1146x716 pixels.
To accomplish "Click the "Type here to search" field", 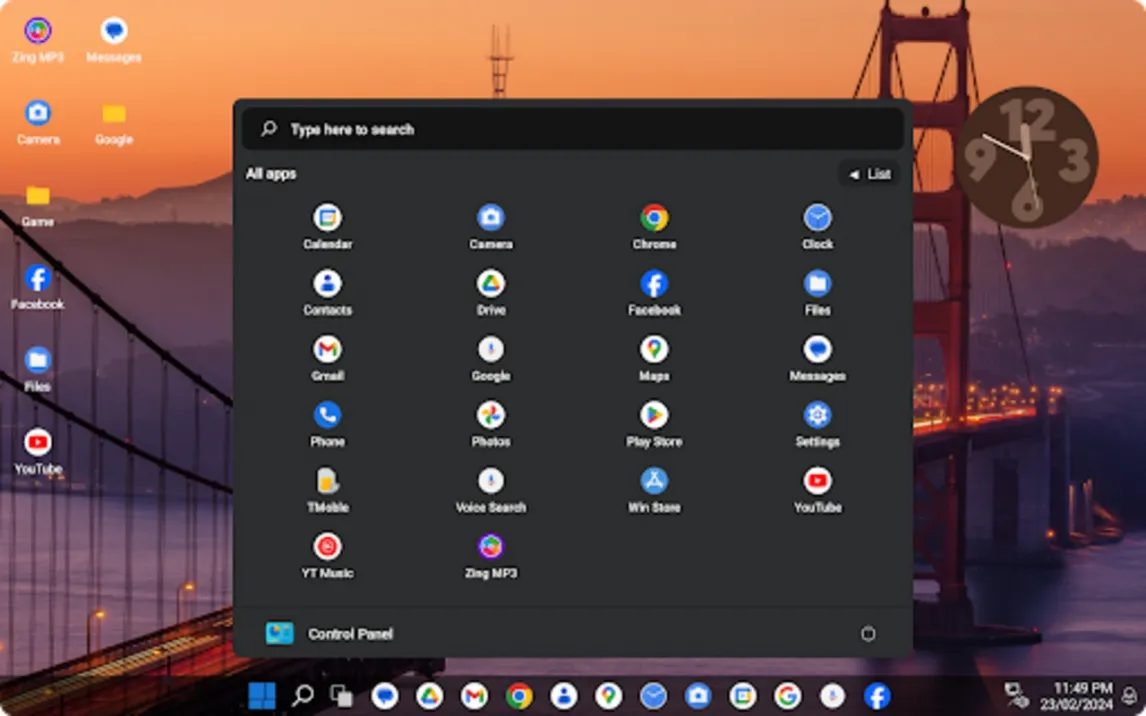I will (x=572, y=129).
